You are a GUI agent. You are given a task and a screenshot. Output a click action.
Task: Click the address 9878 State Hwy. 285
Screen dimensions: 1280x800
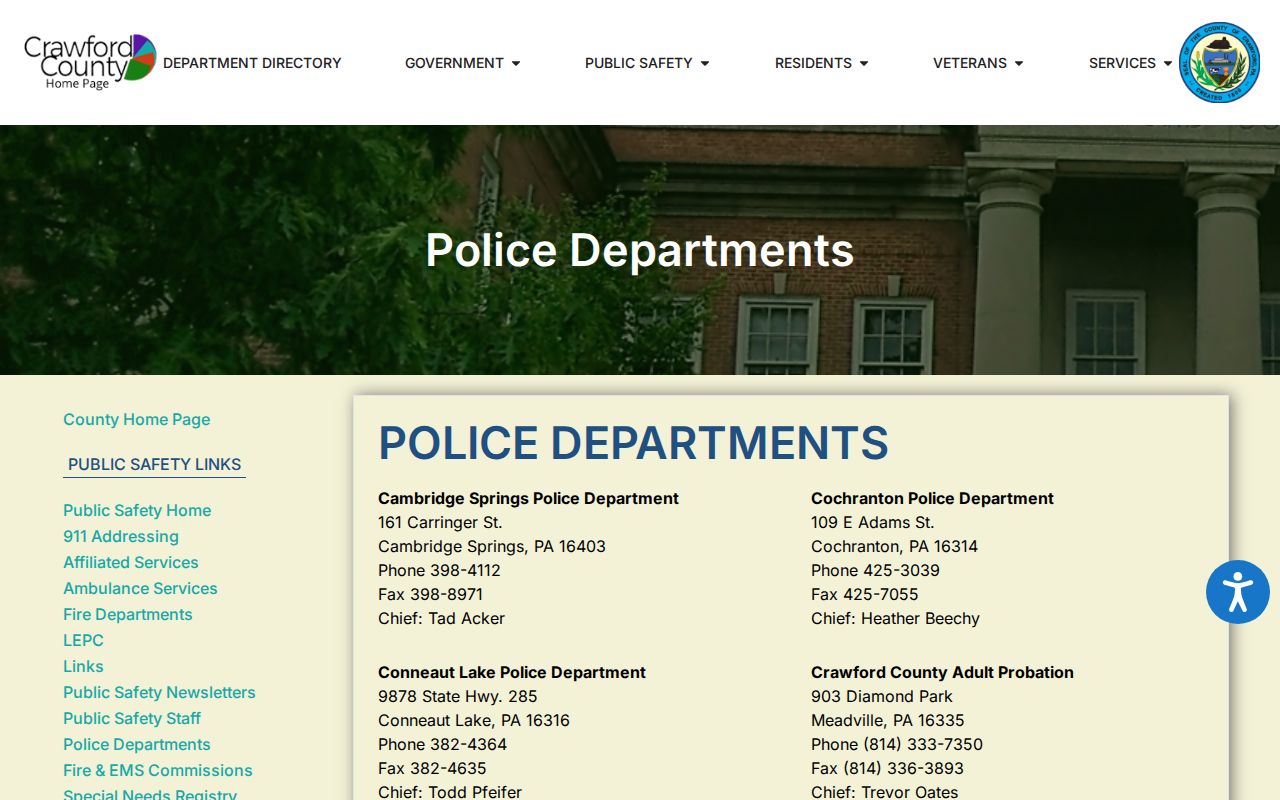pos(458,696)
